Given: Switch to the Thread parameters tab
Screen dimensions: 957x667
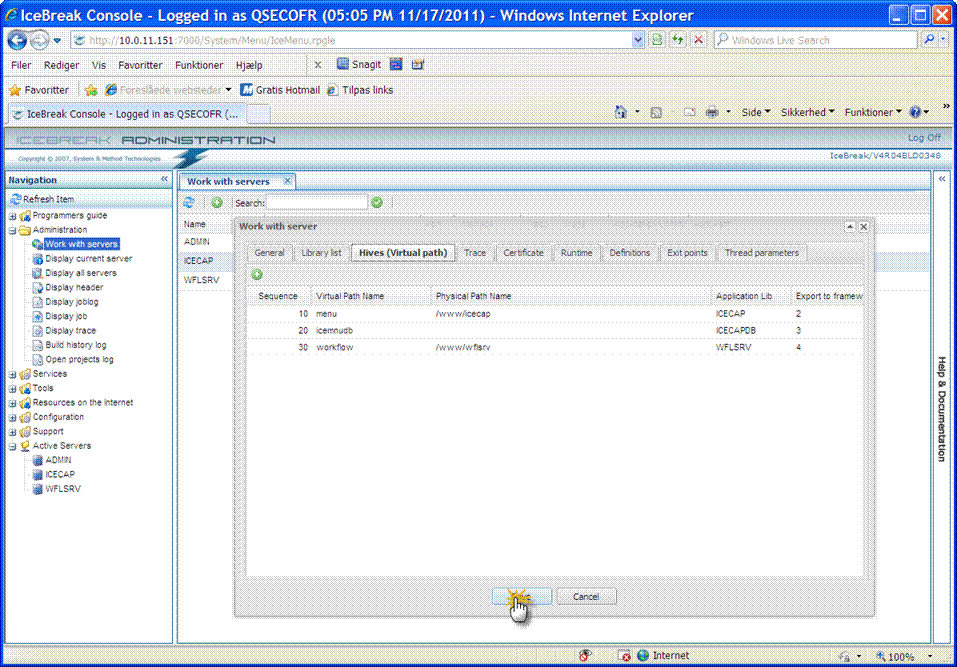Looking at the screenshot, I should point(762,253).
